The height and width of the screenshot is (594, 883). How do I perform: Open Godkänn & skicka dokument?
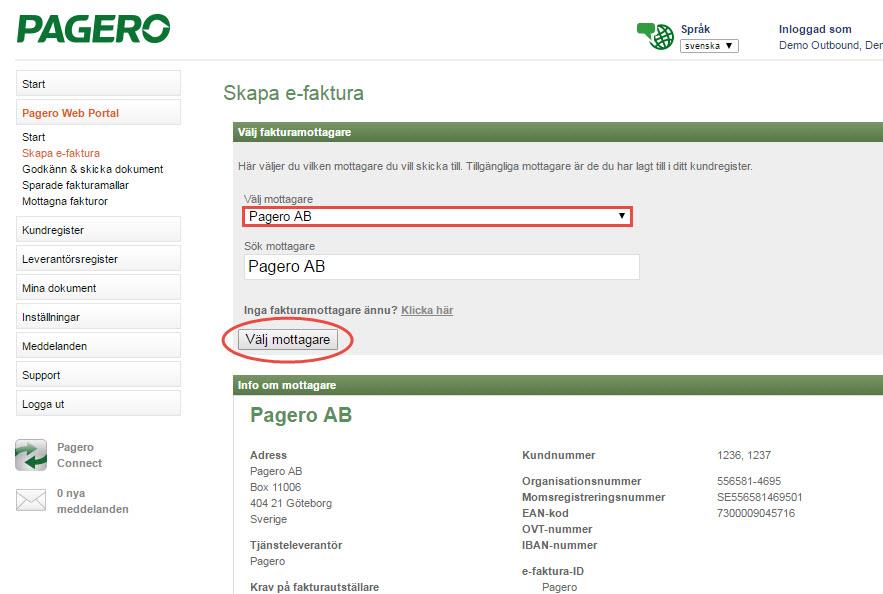click(x=92, y=169)
